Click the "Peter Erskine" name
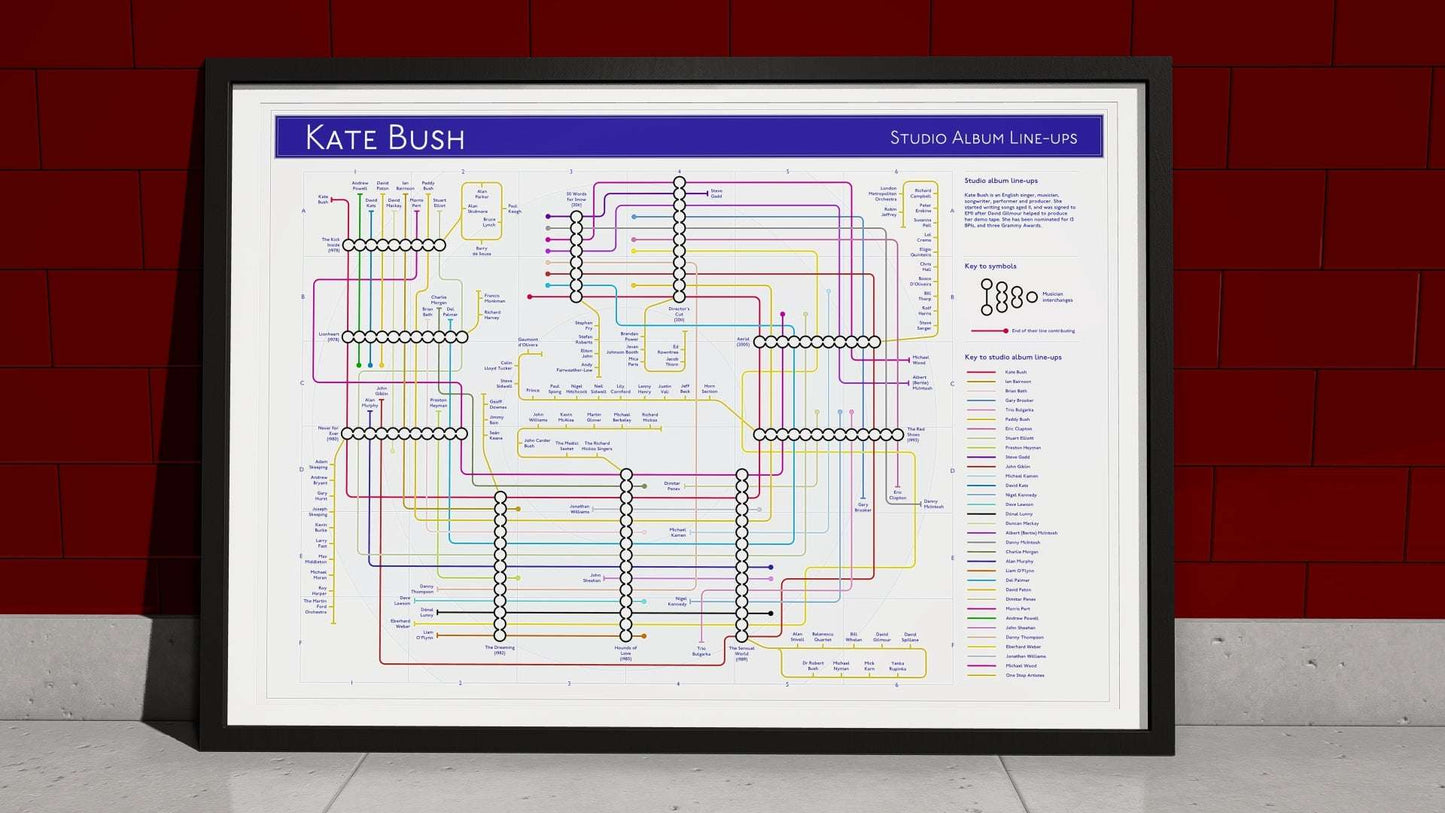Screen dimensions: 1445x813 (925, 208)
